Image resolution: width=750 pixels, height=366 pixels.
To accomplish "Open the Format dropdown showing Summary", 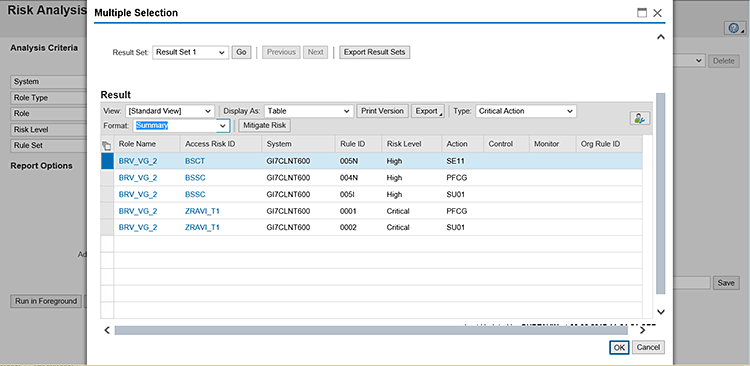I will click(181, 125).
